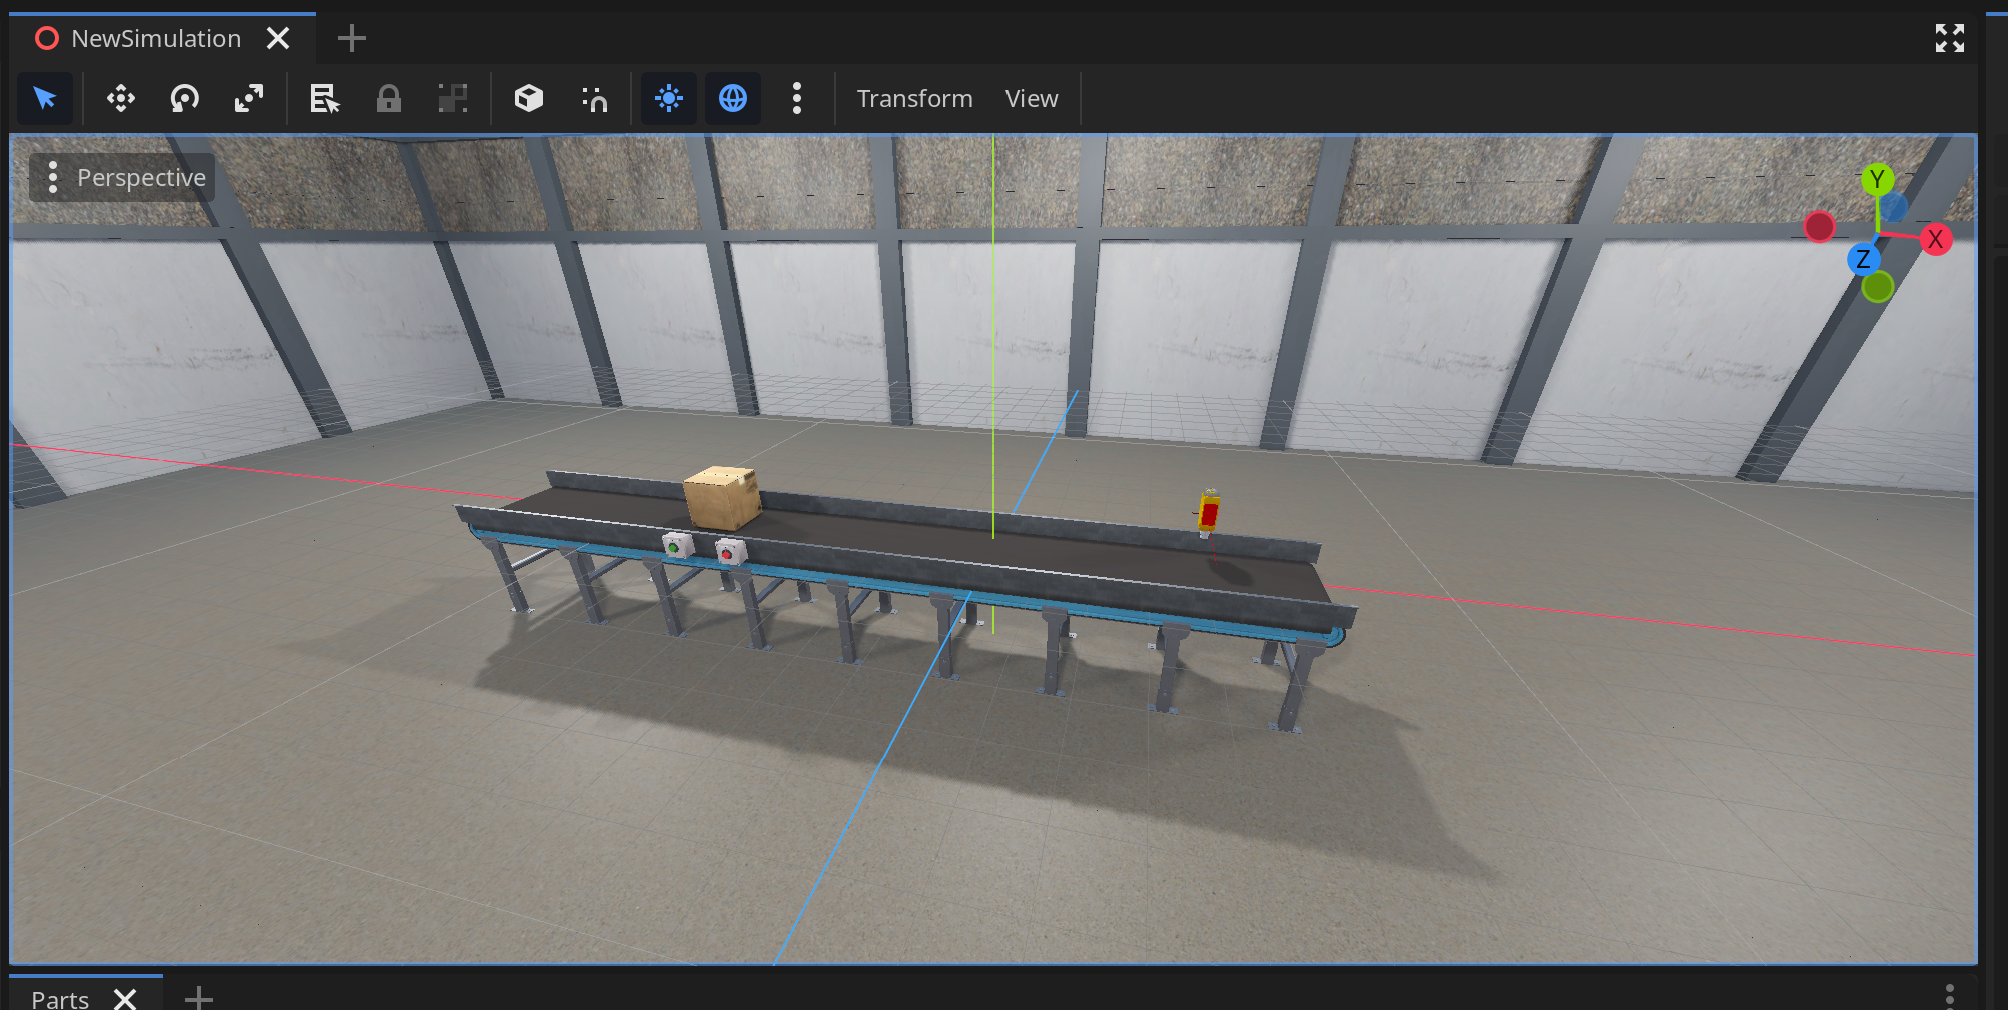Open the Transform menu
Screen dimensions: 2008x1010
tap(914, 98)
